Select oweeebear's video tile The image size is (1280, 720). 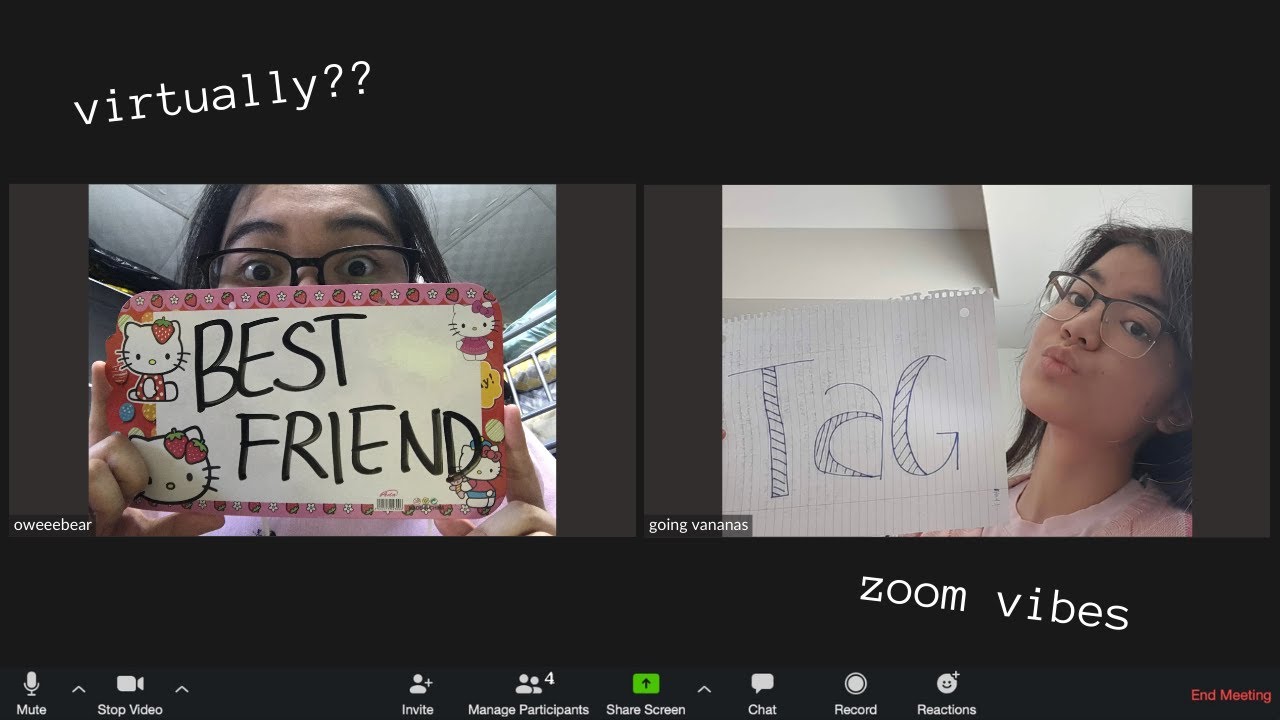(x=322, y=360)
